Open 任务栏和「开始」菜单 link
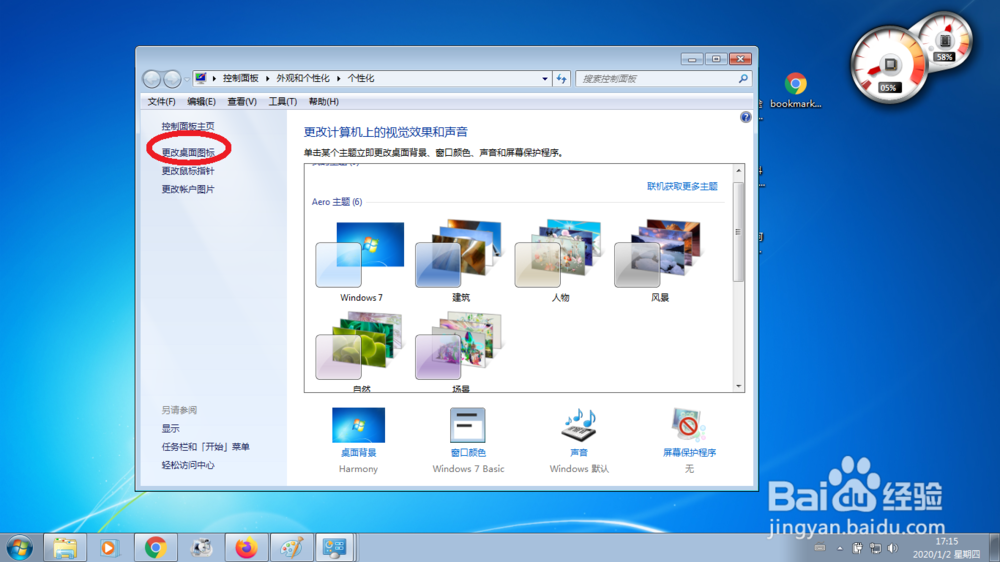This screenshot has width=1000, height=562. pyautogui.click(x=205, y=447)
